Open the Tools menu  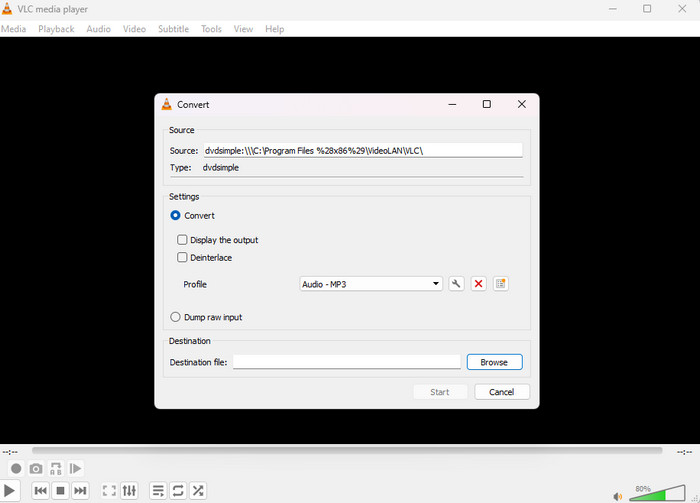[x=211, y=29]
